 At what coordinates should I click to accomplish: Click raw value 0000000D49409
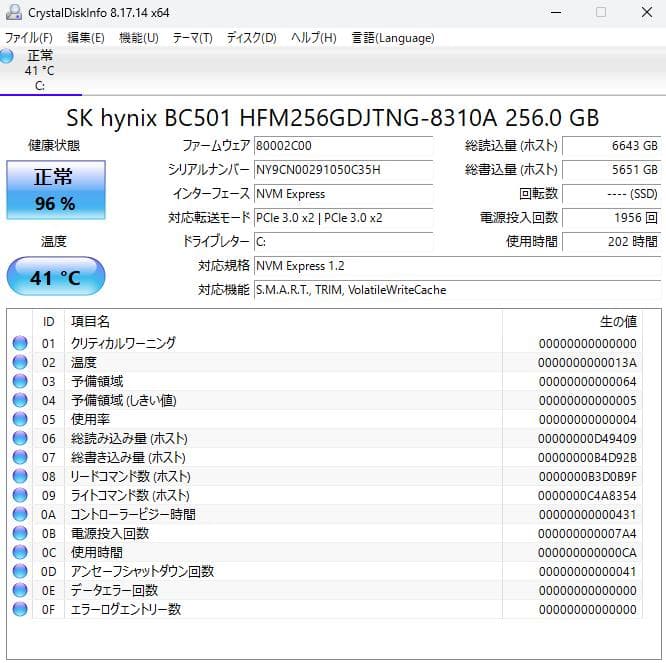[587, 439]
